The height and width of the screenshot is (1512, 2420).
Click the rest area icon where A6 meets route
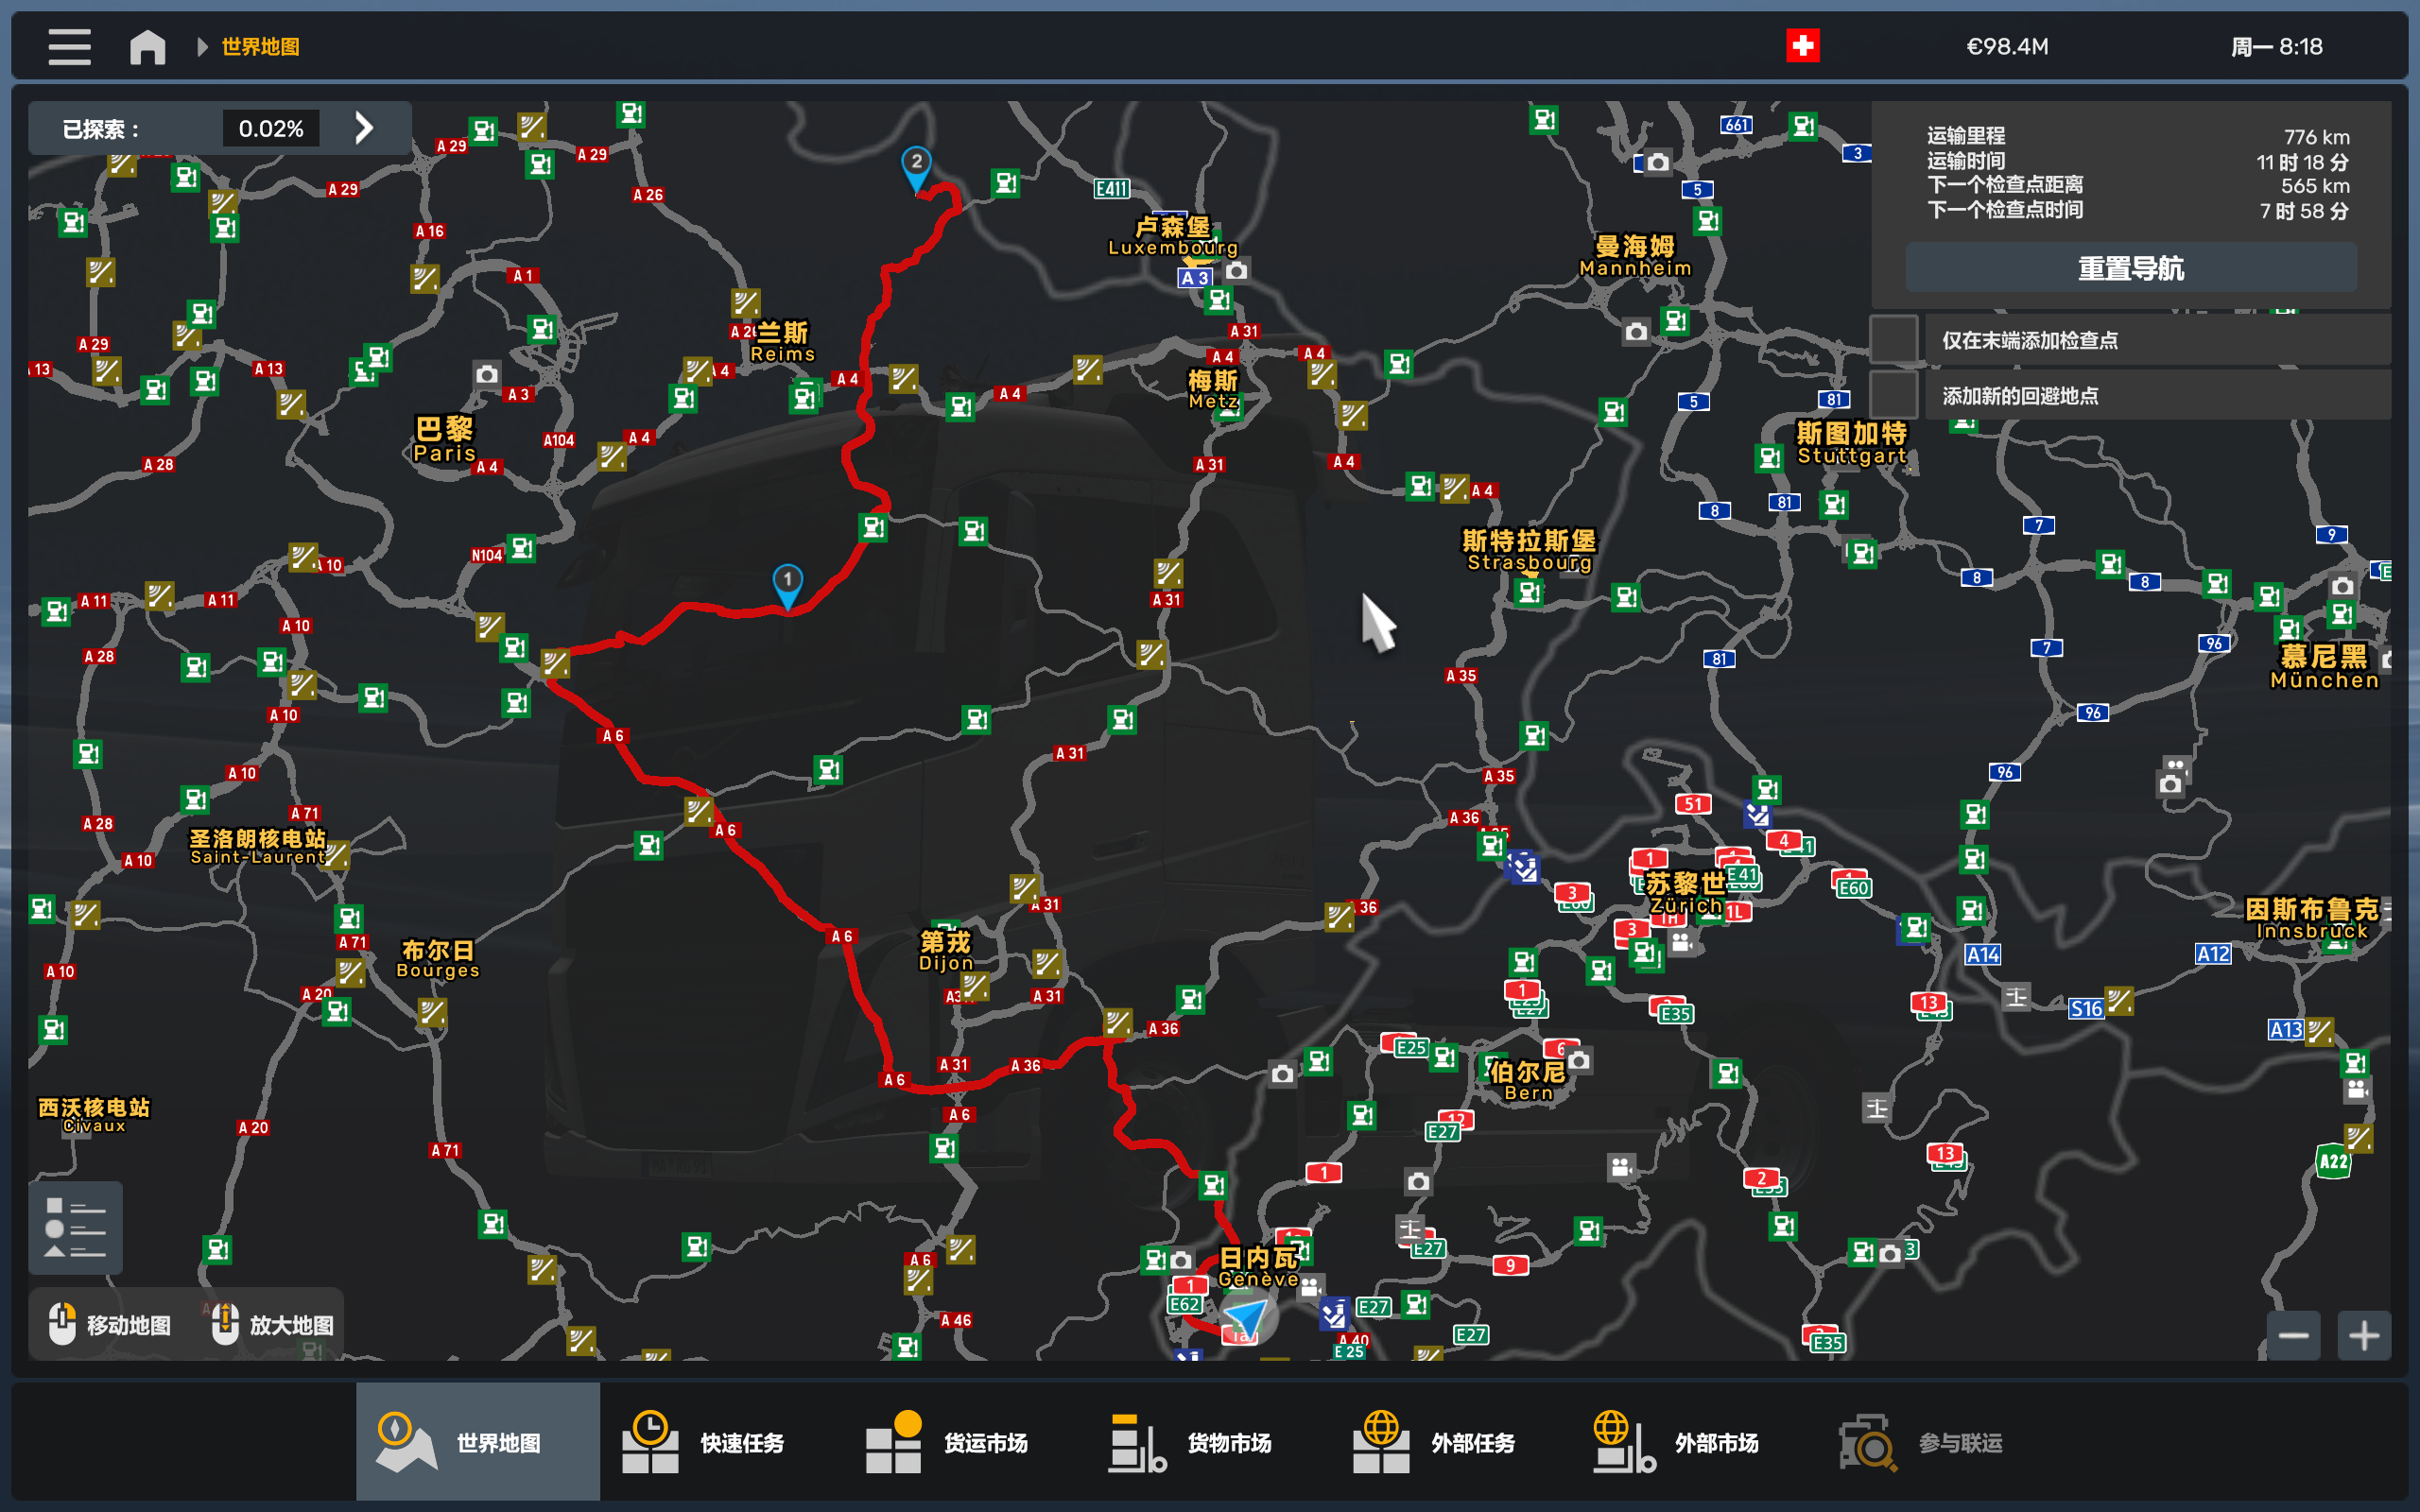click(555, 662)
